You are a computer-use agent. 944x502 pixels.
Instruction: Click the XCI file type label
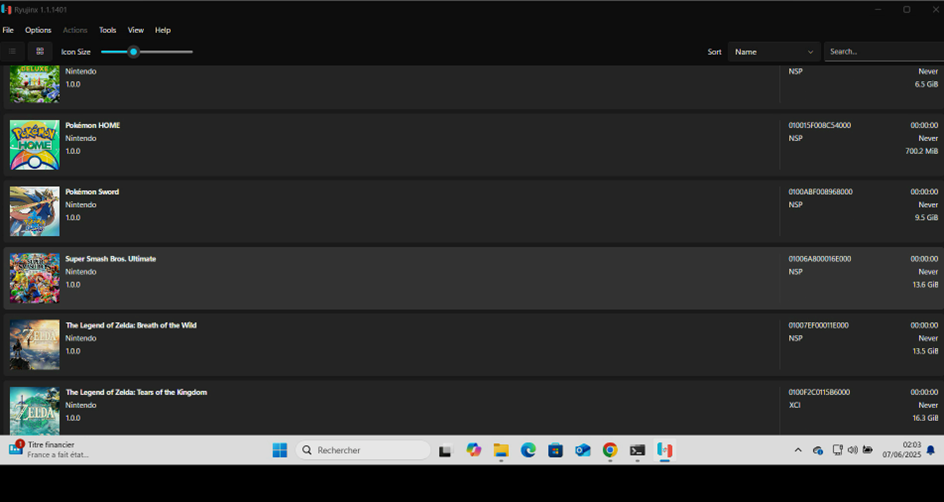[795, 405]
